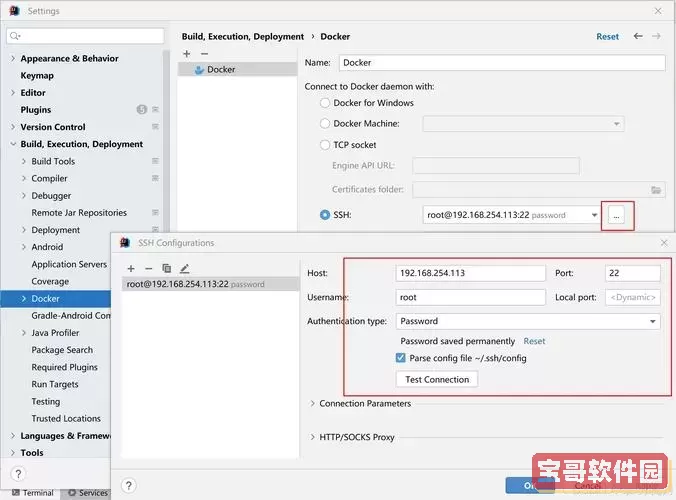Screen dimensions: 676x500
Task: Expand the Debugger subtree
Action: pos(24,195)
